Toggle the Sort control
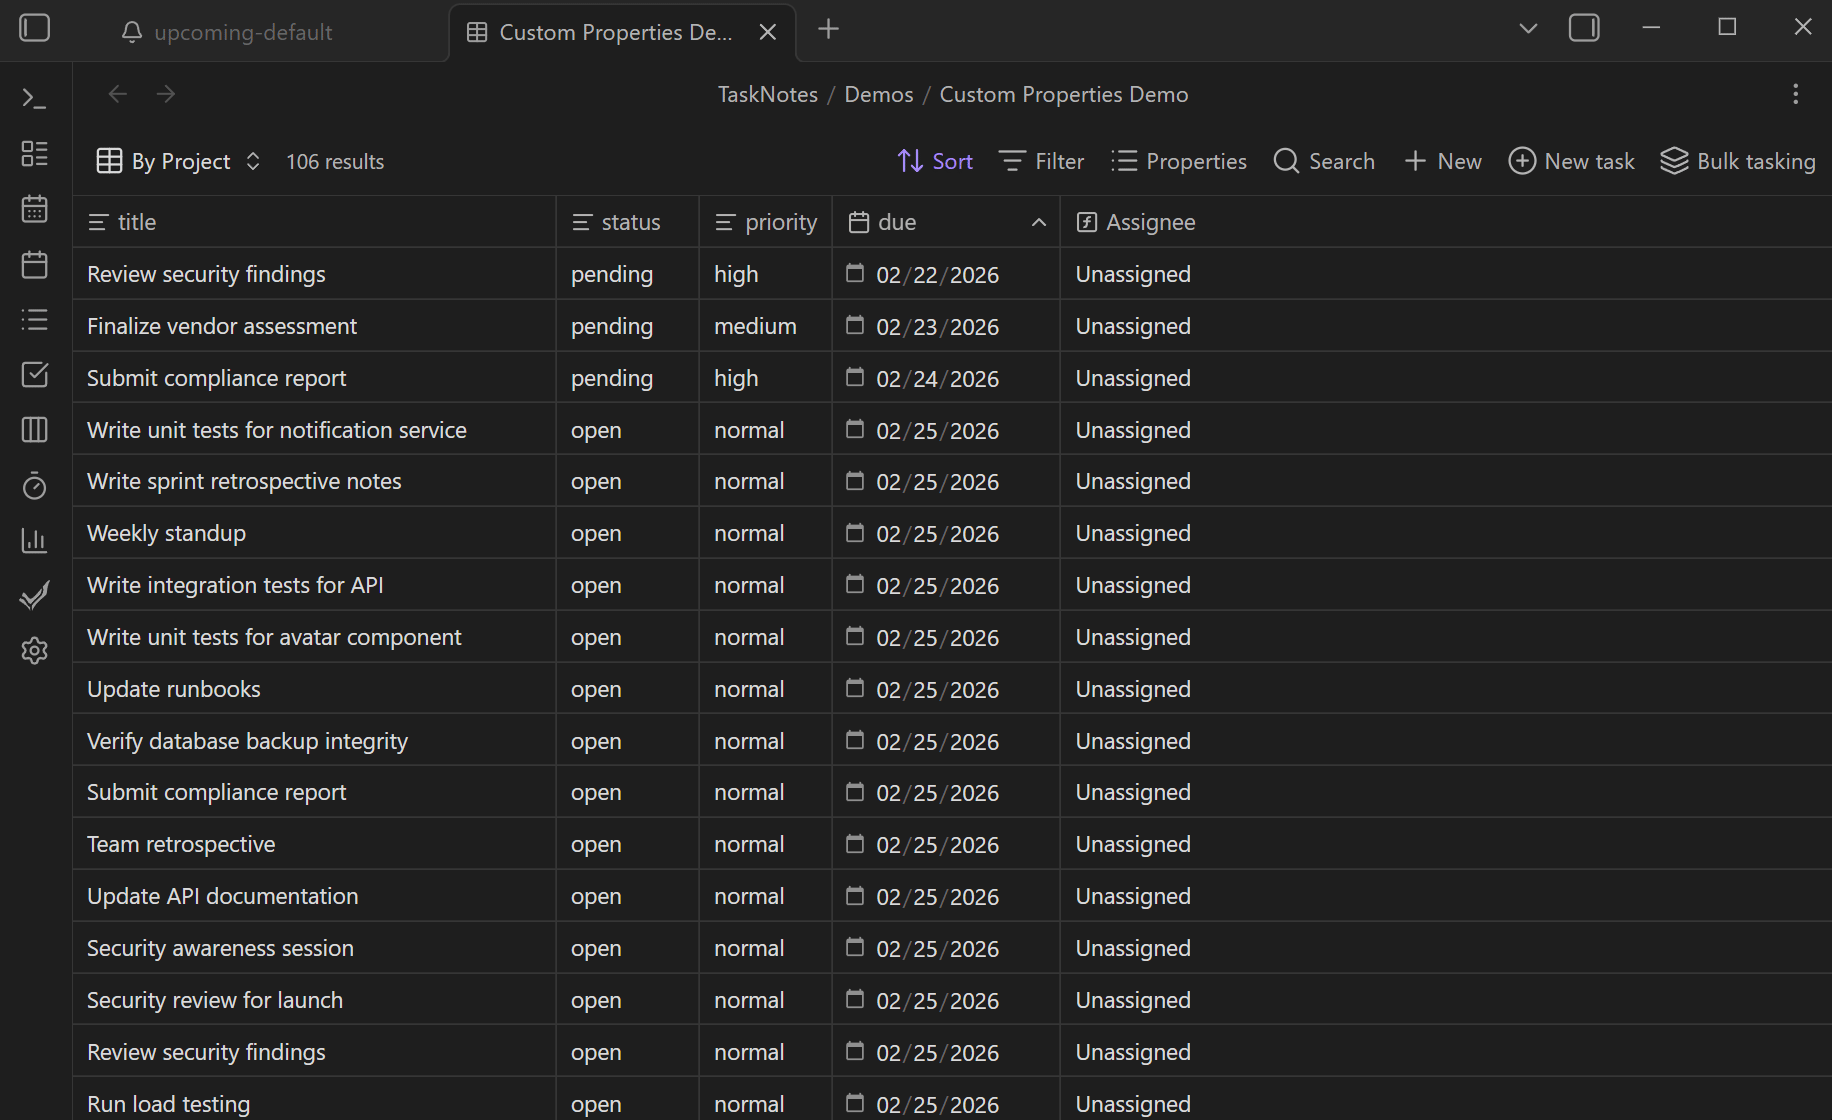1832x1120 pixels. [x=934, y=161]
